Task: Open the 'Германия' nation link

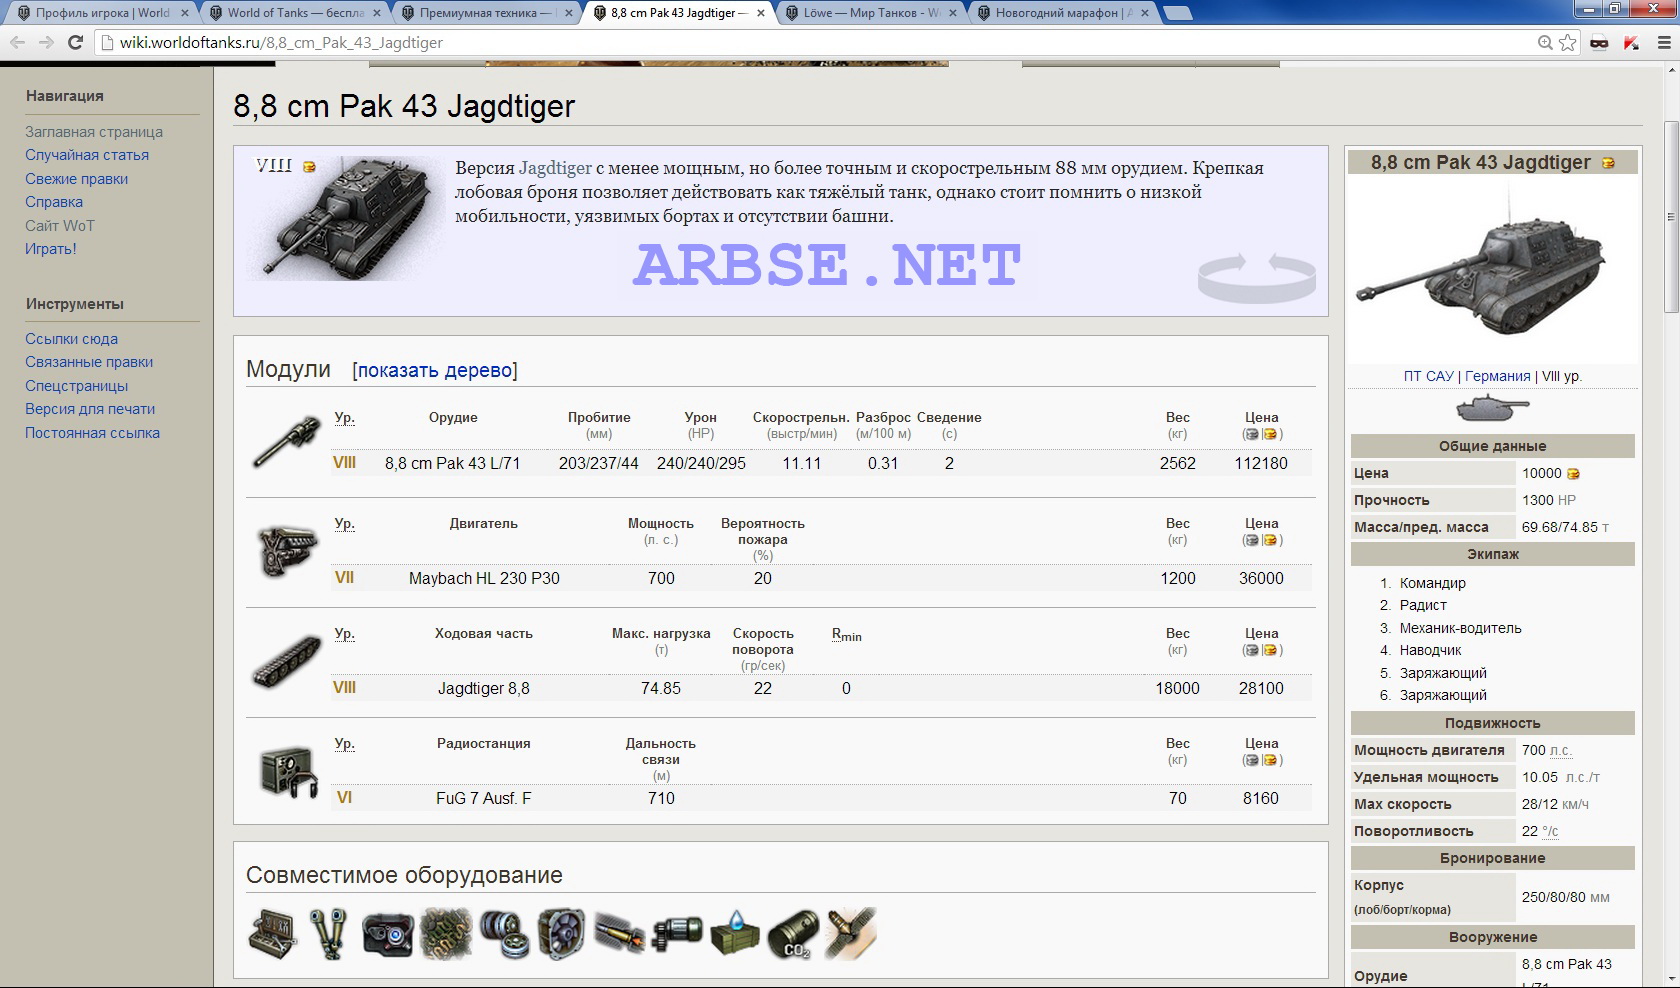Action: 1497,376
